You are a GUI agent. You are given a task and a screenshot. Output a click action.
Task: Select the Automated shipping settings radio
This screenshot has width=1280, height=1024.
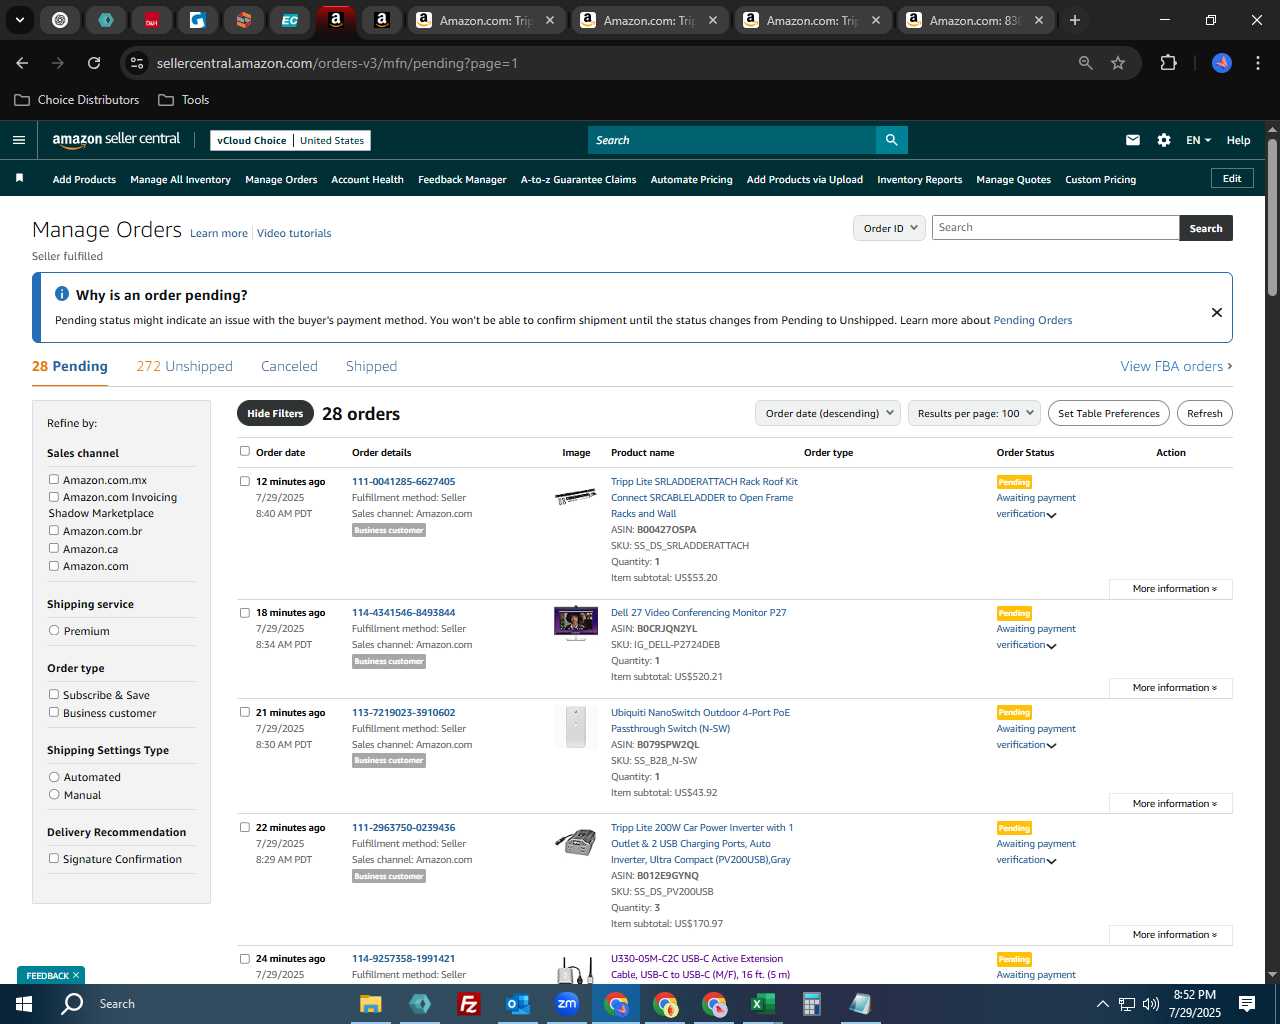(x=54, y=776)
